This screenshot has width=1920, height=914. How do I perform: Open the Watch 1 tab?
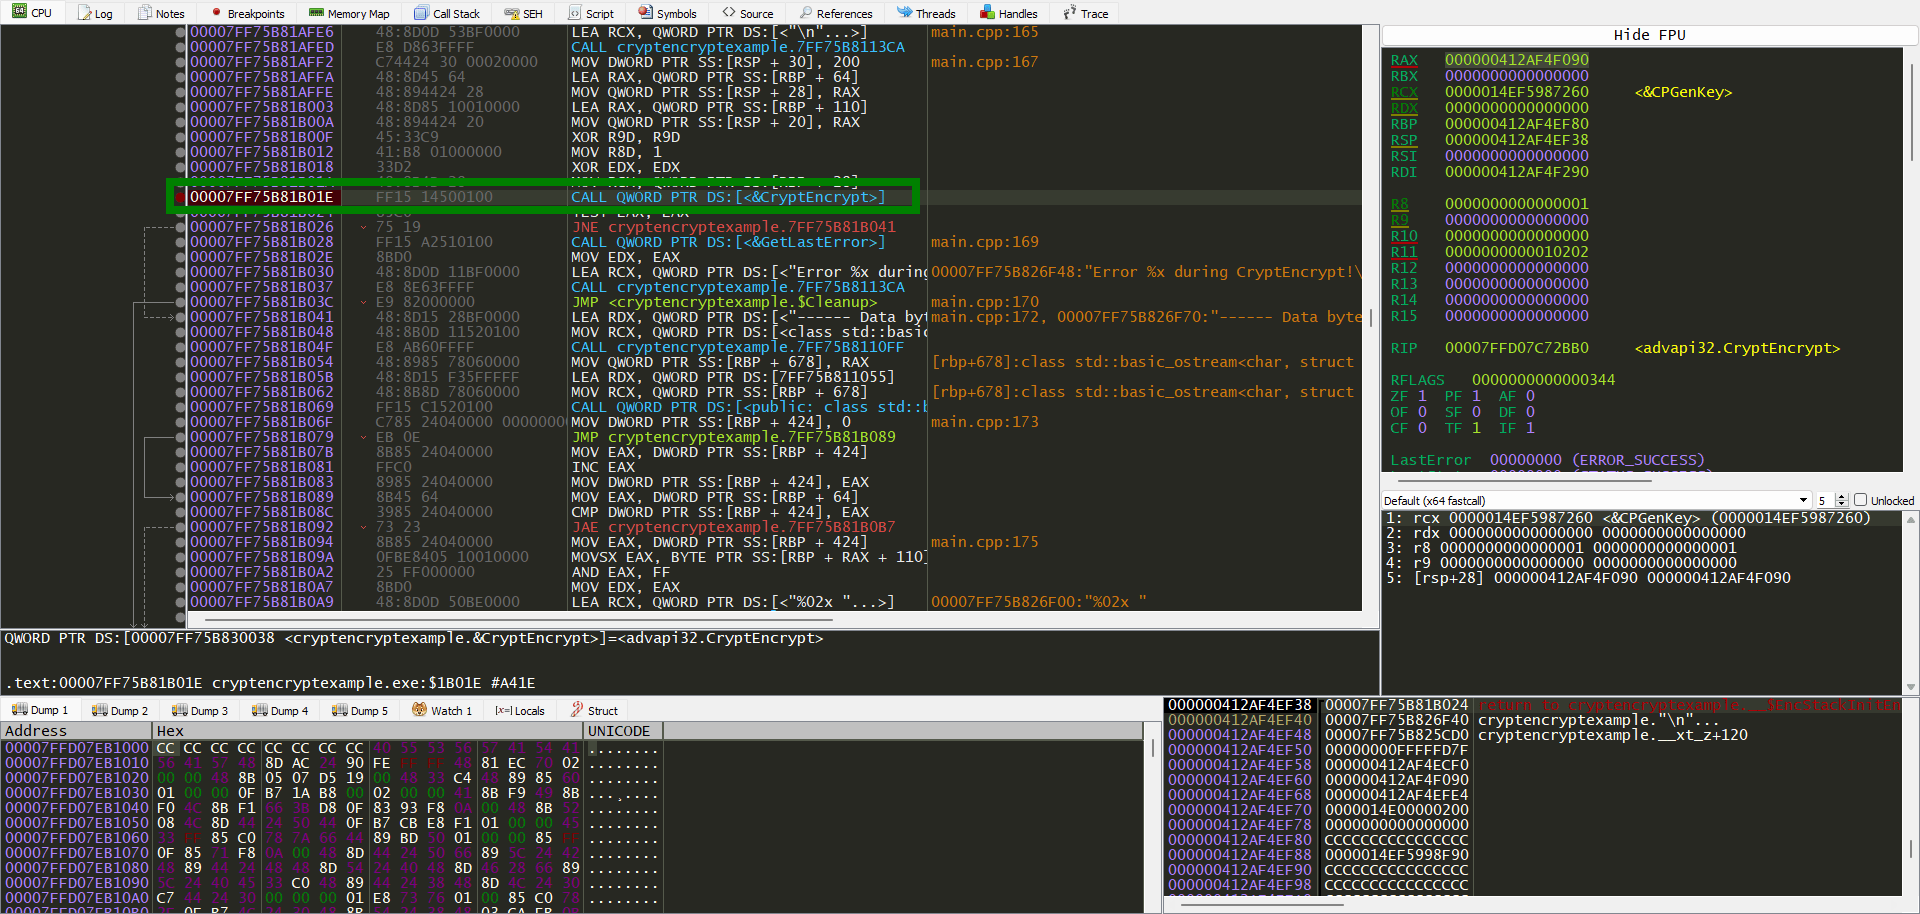444,710
